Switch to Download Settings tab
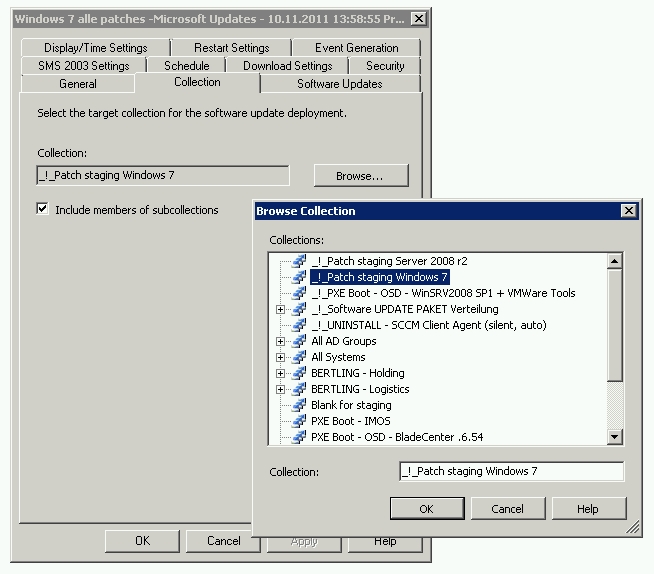The width and height of the screenshot is (654, 574). pyautogui.click(x=287, y=66)
